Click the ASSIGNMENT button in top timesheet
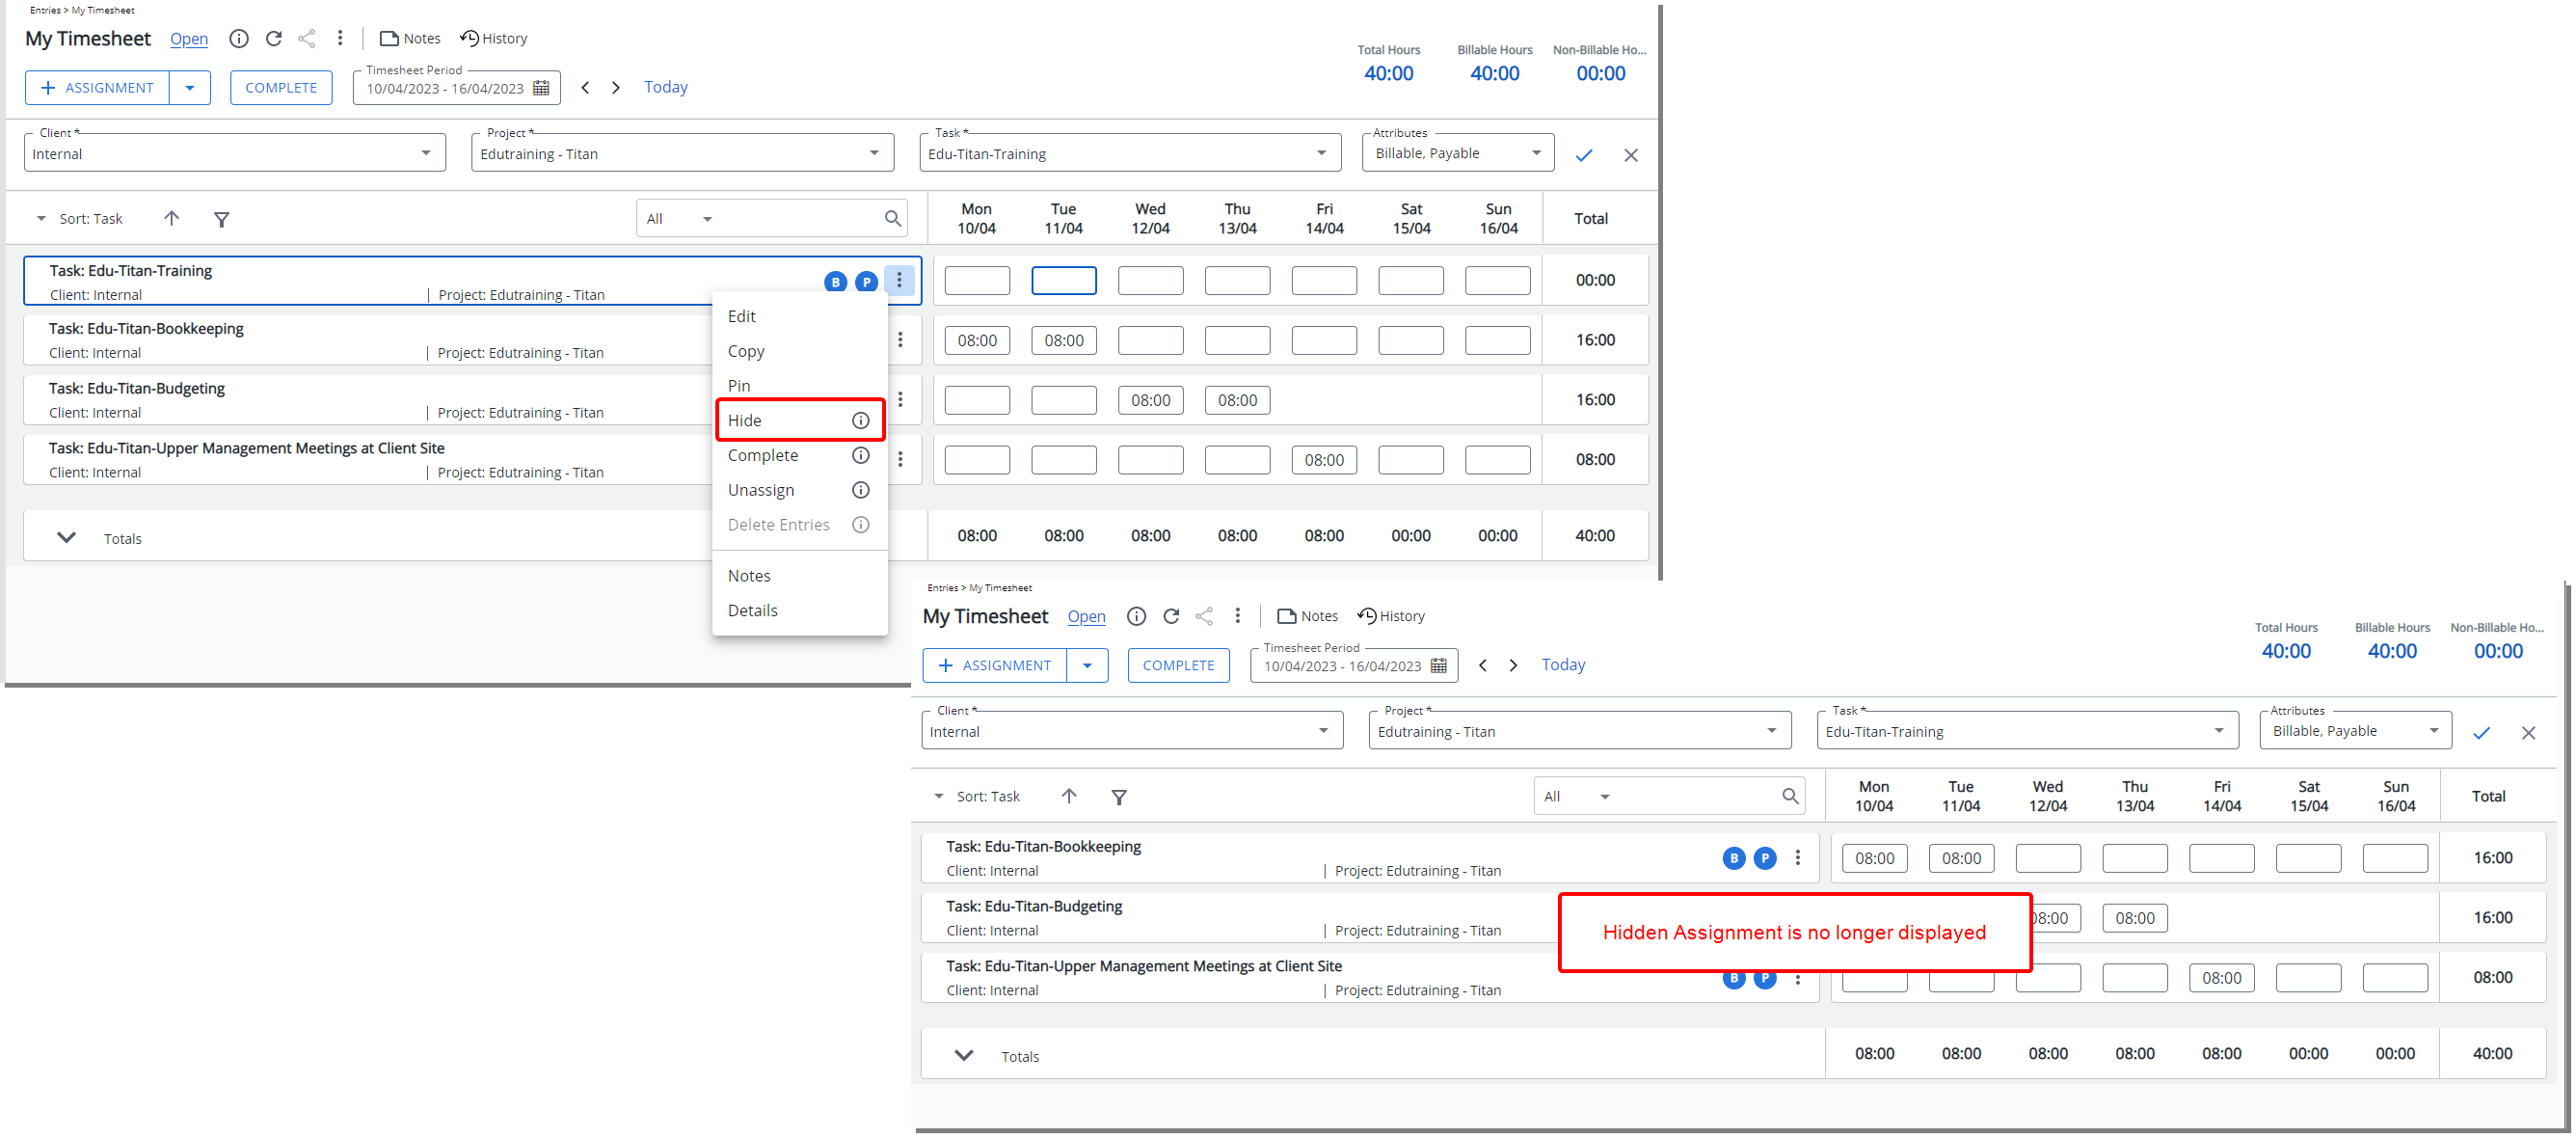Viewport: 2576px width, 1138px height. 98,87
